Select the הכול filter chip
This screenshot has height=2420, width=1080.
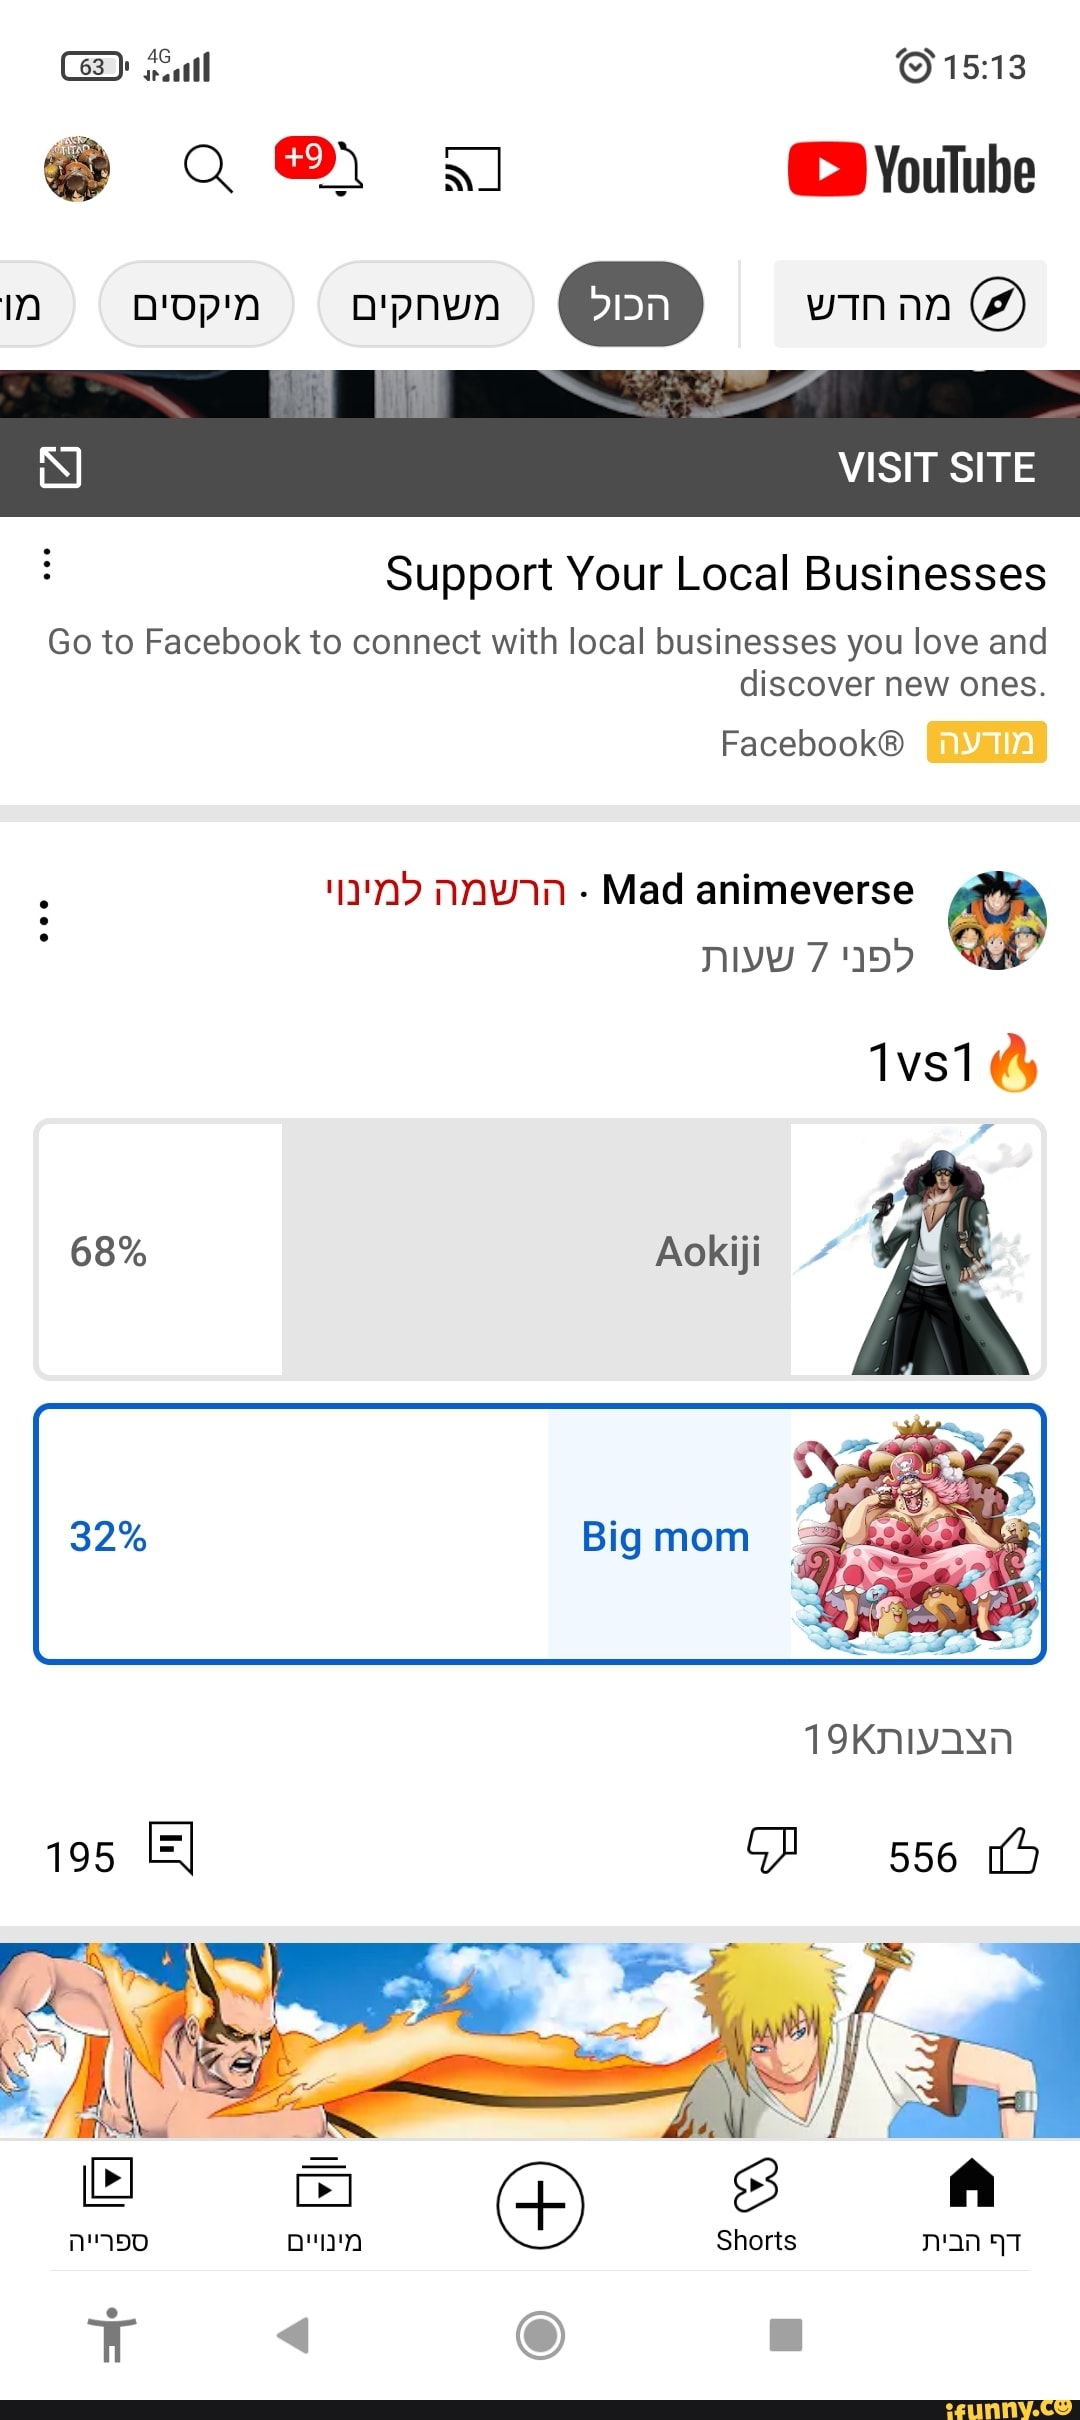coord(630,305)
